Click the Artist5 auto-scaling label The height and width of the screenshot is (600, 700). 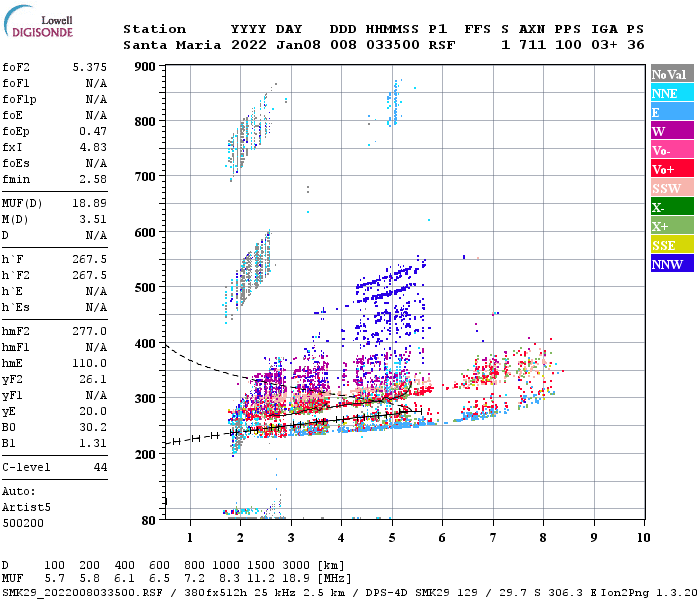pyautogui.click(x=26, y=508)
